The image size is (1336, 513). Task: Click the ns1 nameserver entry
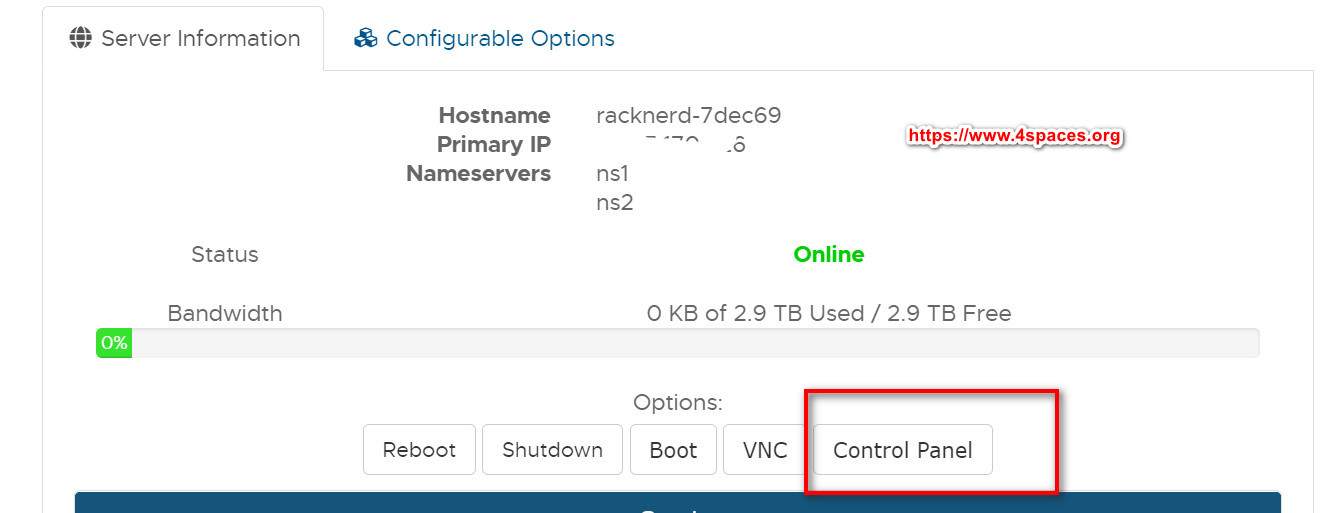(612, 173)
